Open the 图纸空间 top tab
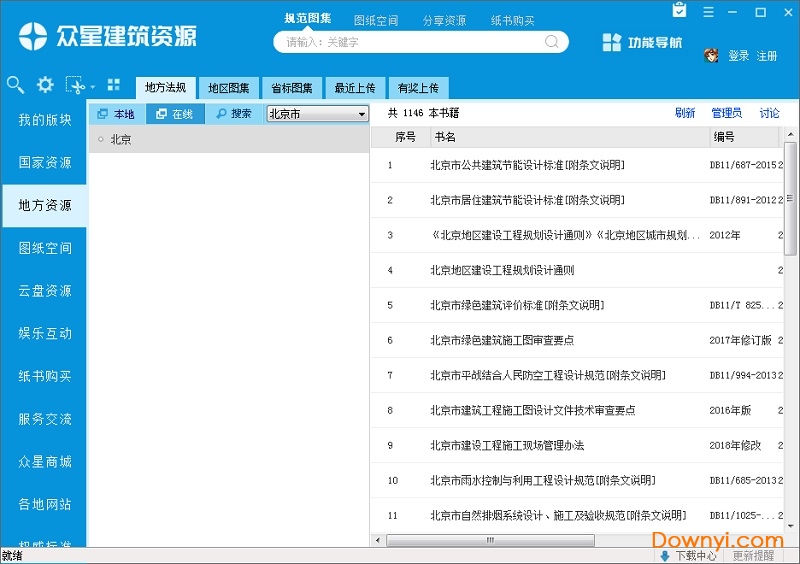Viewport: 800px width, 564px height. (x=376, y=20)
